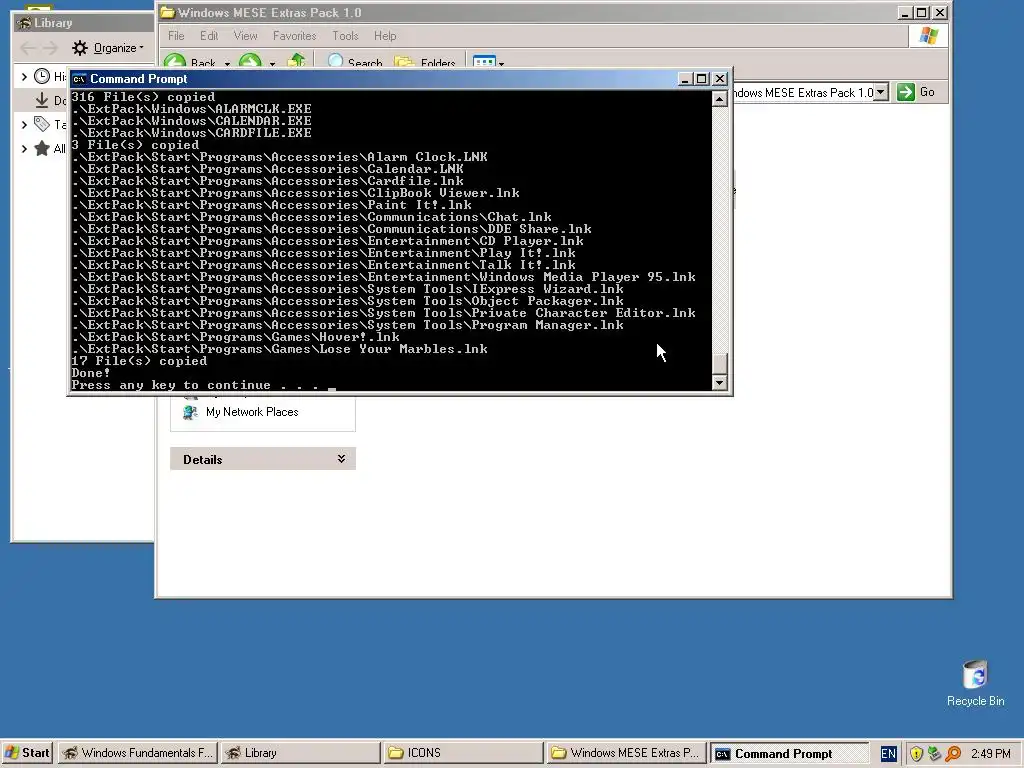
Task: Switch to Windows Fundamentals taskbar button
Action: pyautogui.click(x=138, y=753)
